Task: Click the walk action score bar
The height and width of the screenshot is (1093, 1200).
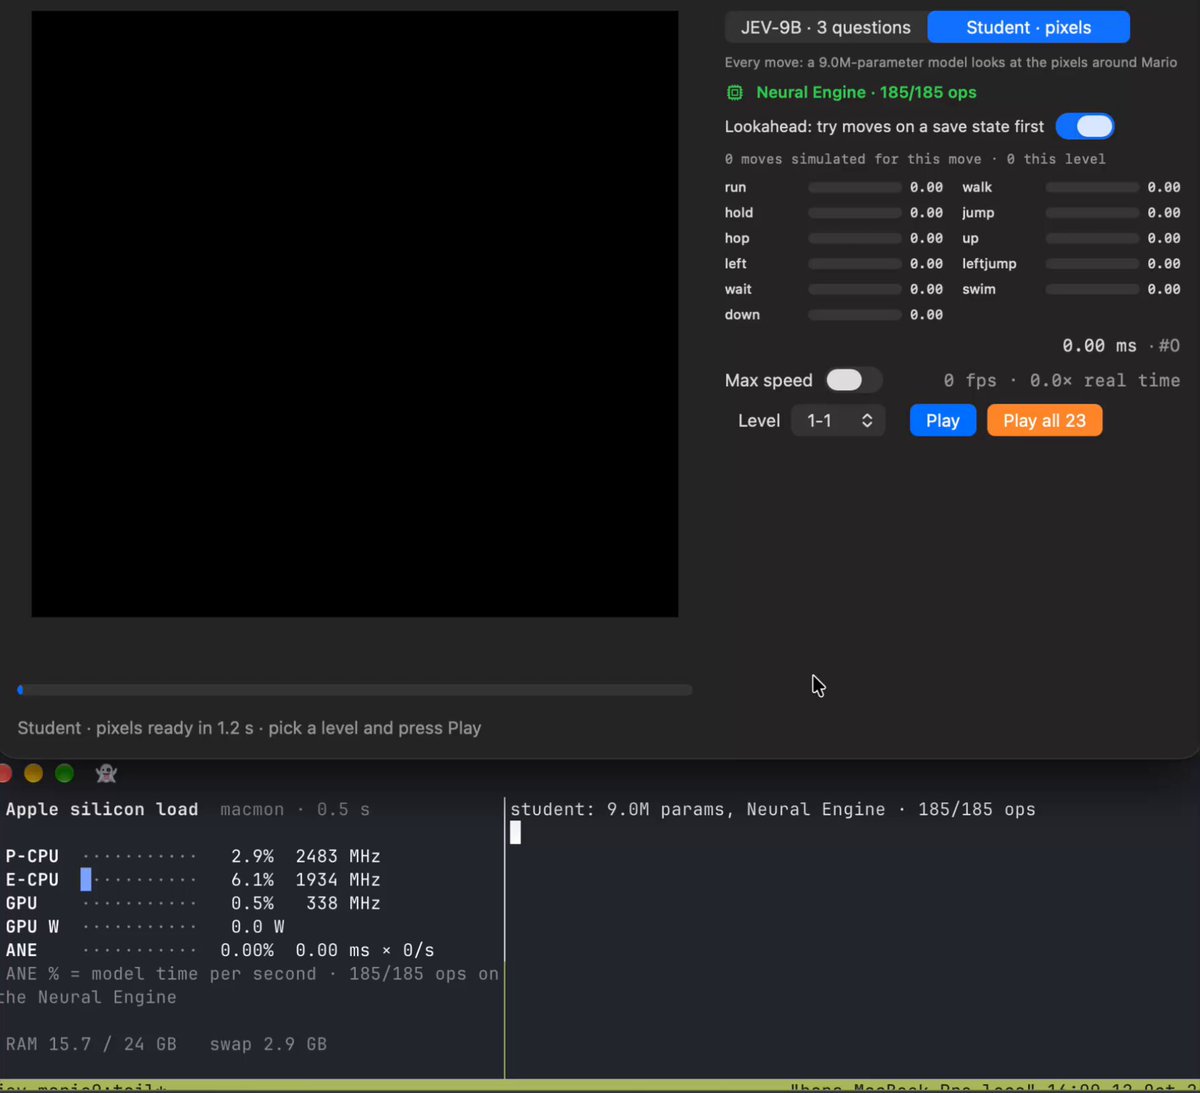Action: click(x=1092, y=187)
